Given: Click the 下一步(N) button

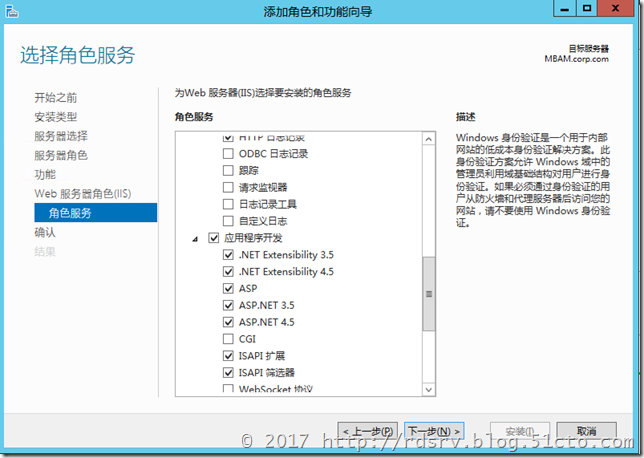Looking at the screenshot, I should pyautogui.click(x=434, y=431).
